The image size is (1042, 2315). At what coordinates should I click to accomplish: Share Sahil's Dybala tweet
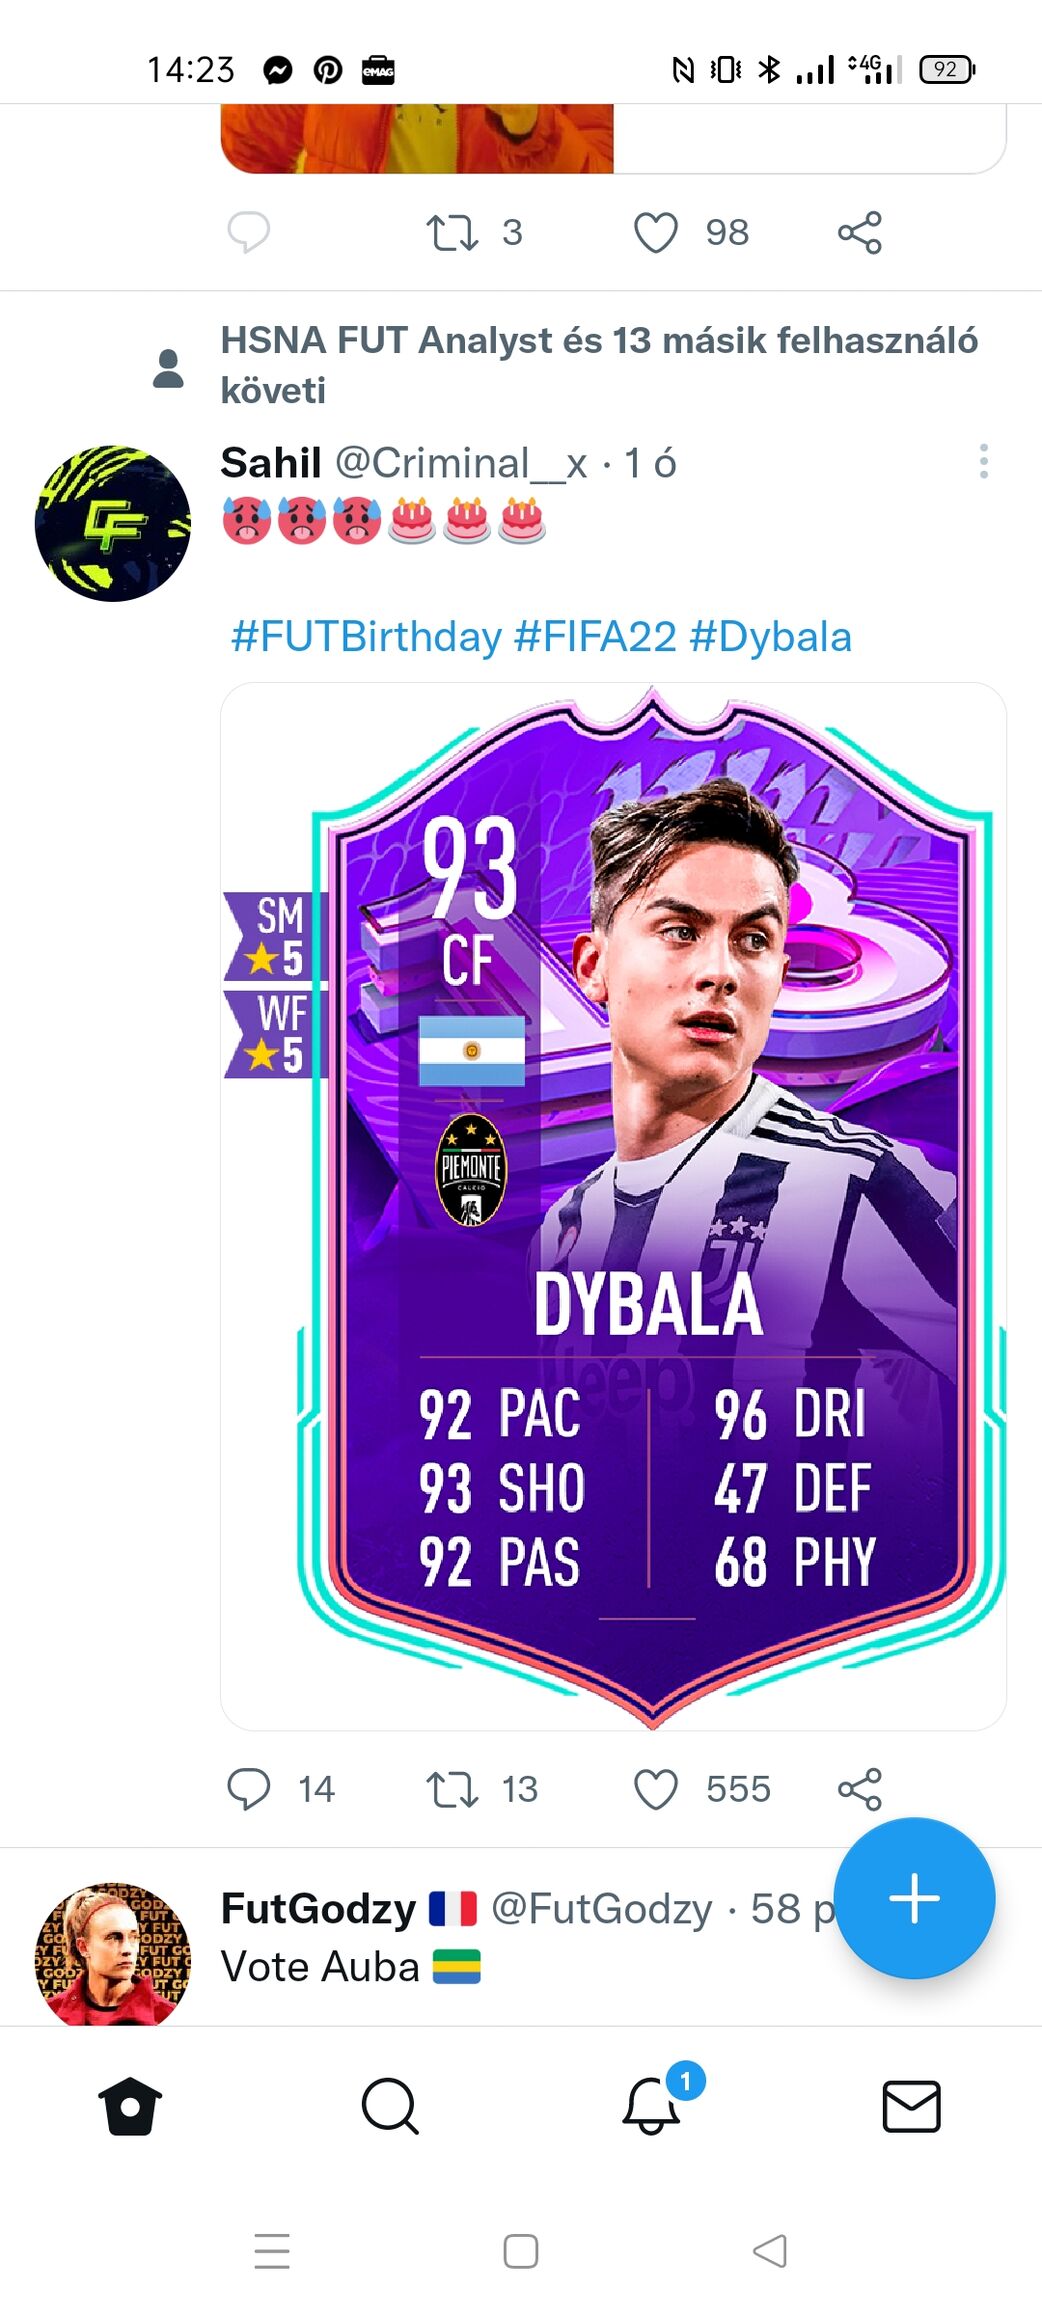tap(860, 1790)
